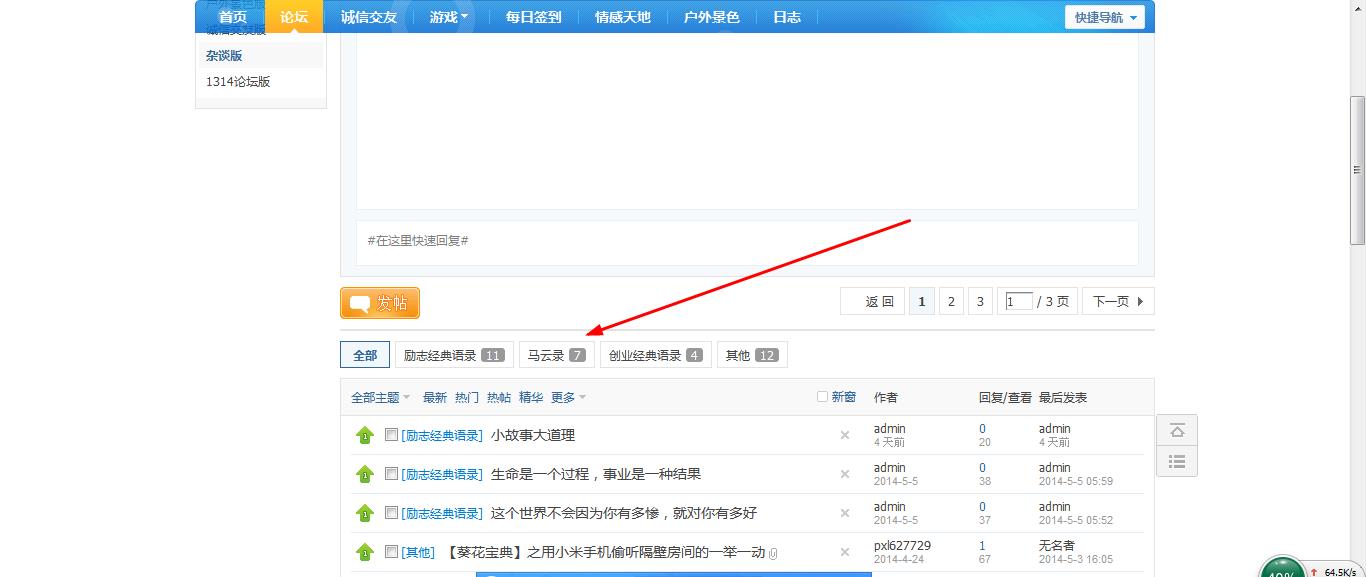Click the green speed monitor widget
The width and height of the screenshot is (1366, 577).
tap(1282, 567)
